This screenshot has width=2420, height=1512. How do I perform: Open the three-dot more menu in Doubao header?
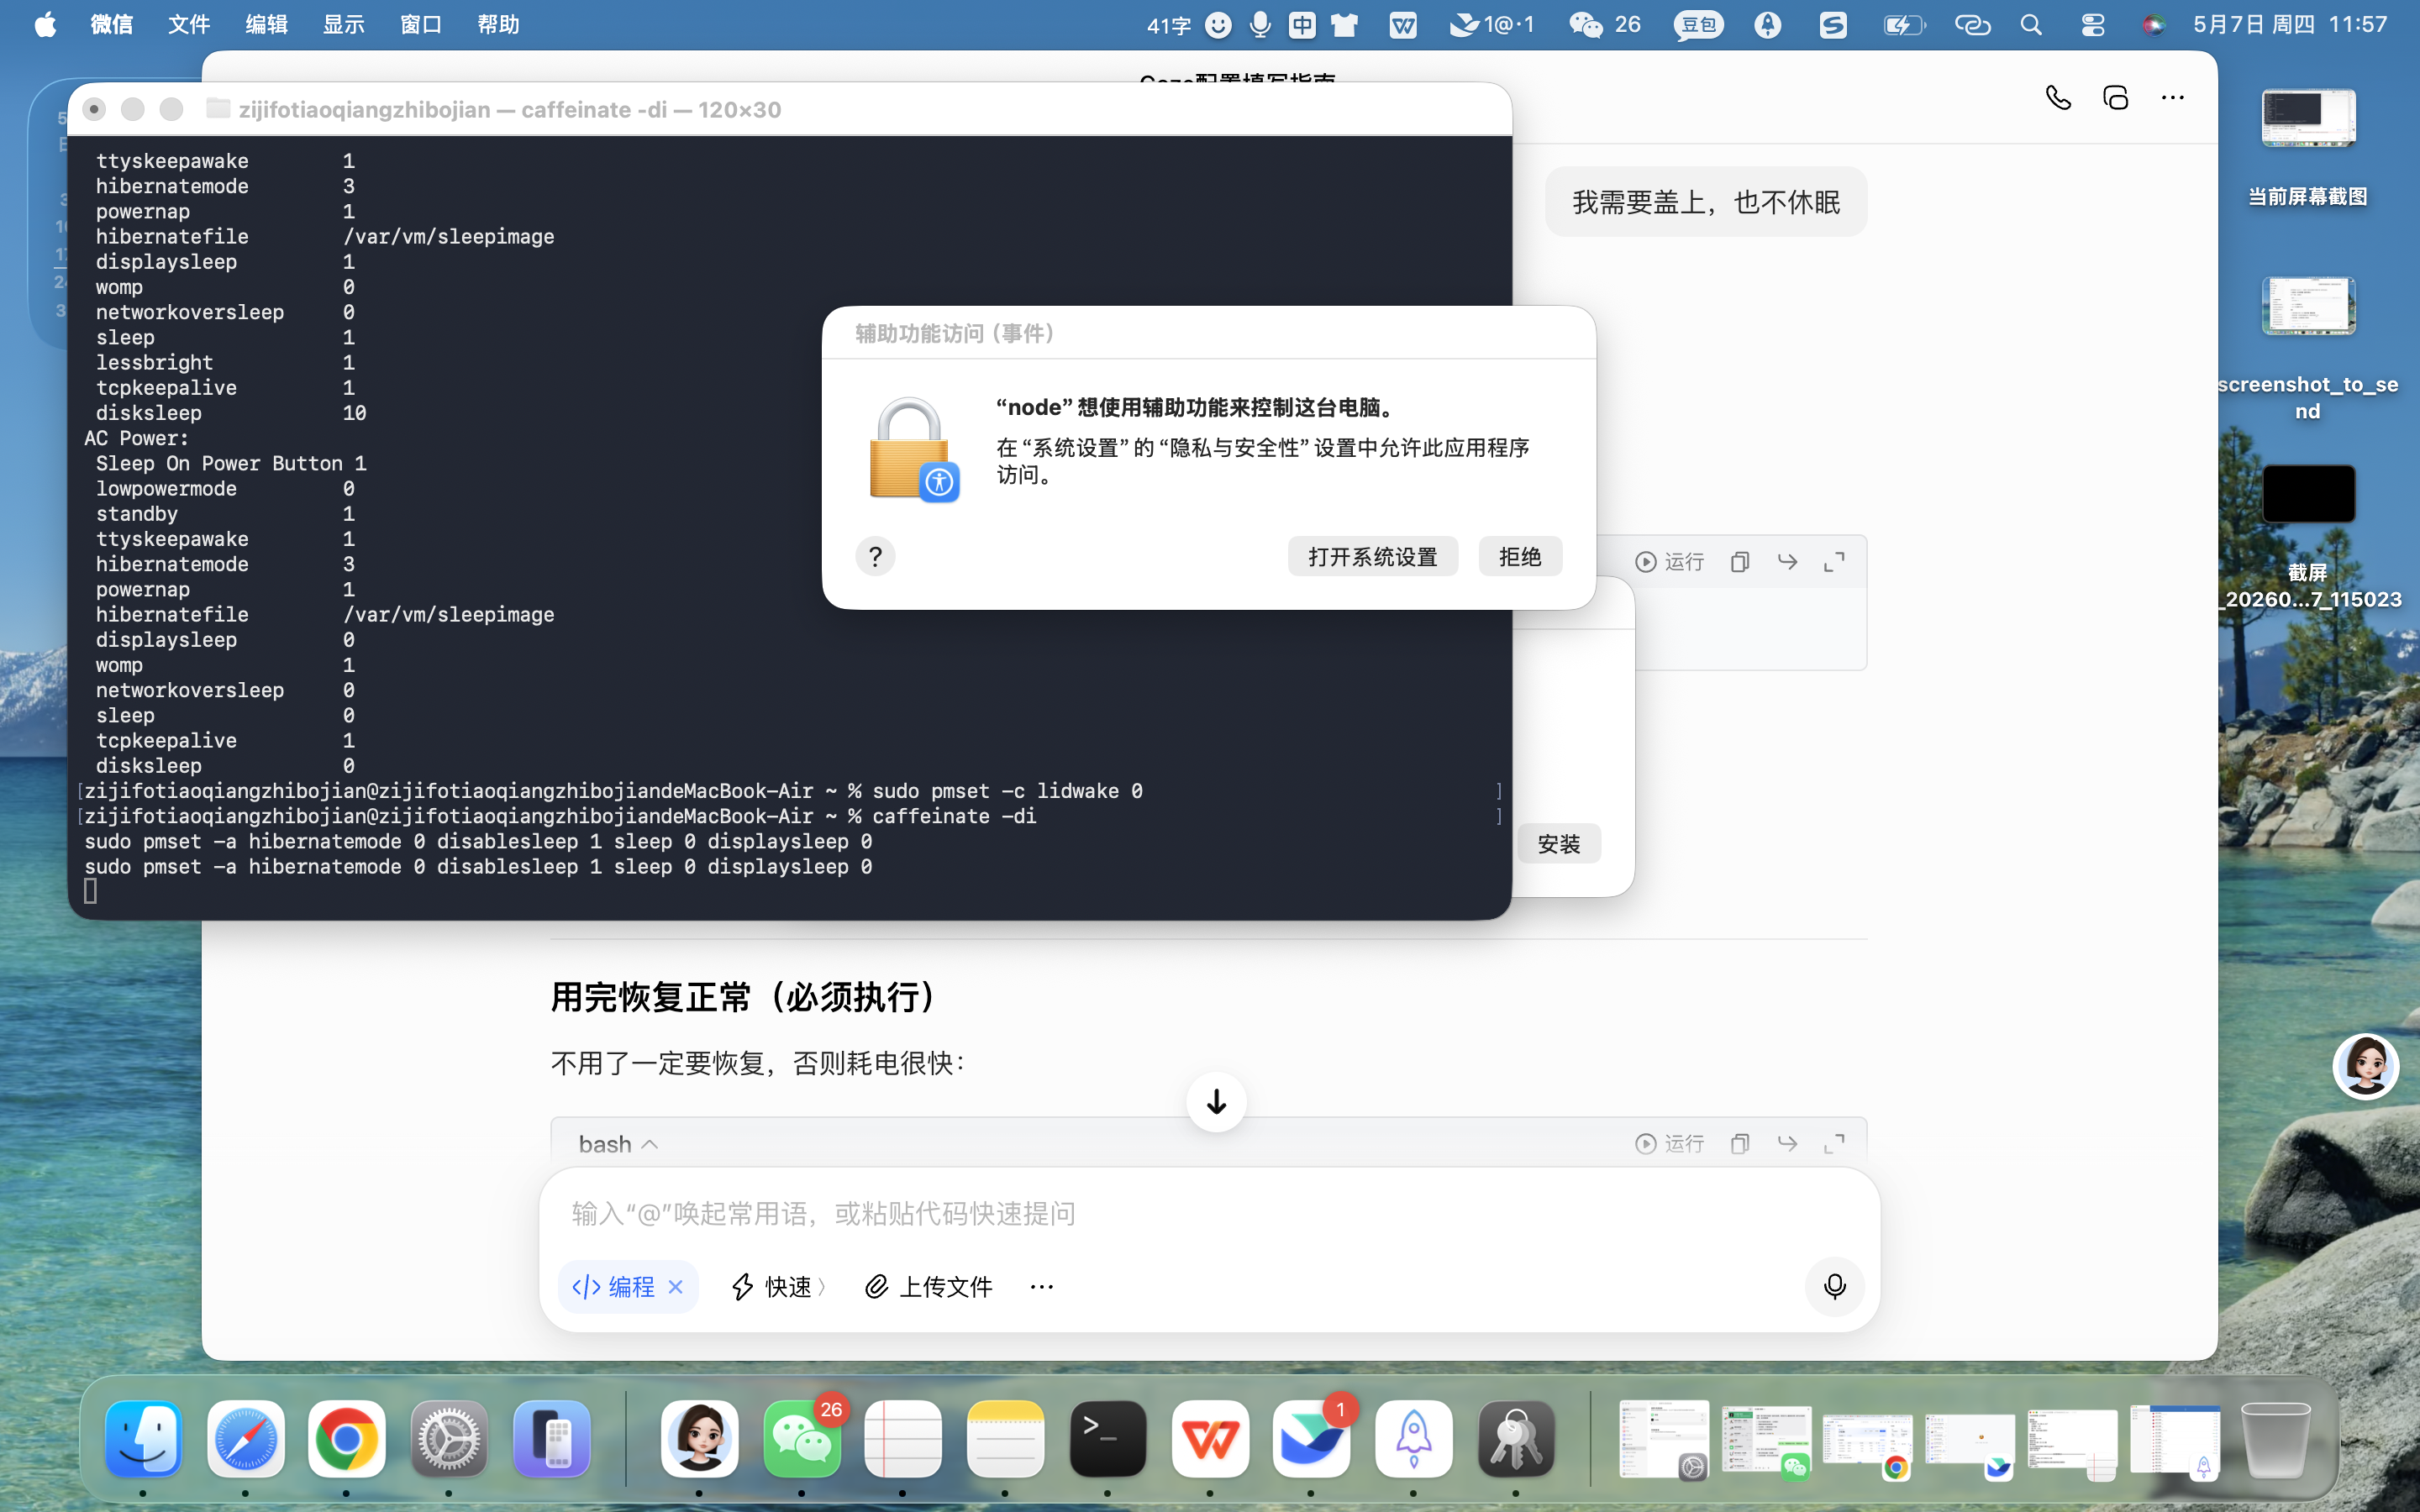[x=2172, y=98]
